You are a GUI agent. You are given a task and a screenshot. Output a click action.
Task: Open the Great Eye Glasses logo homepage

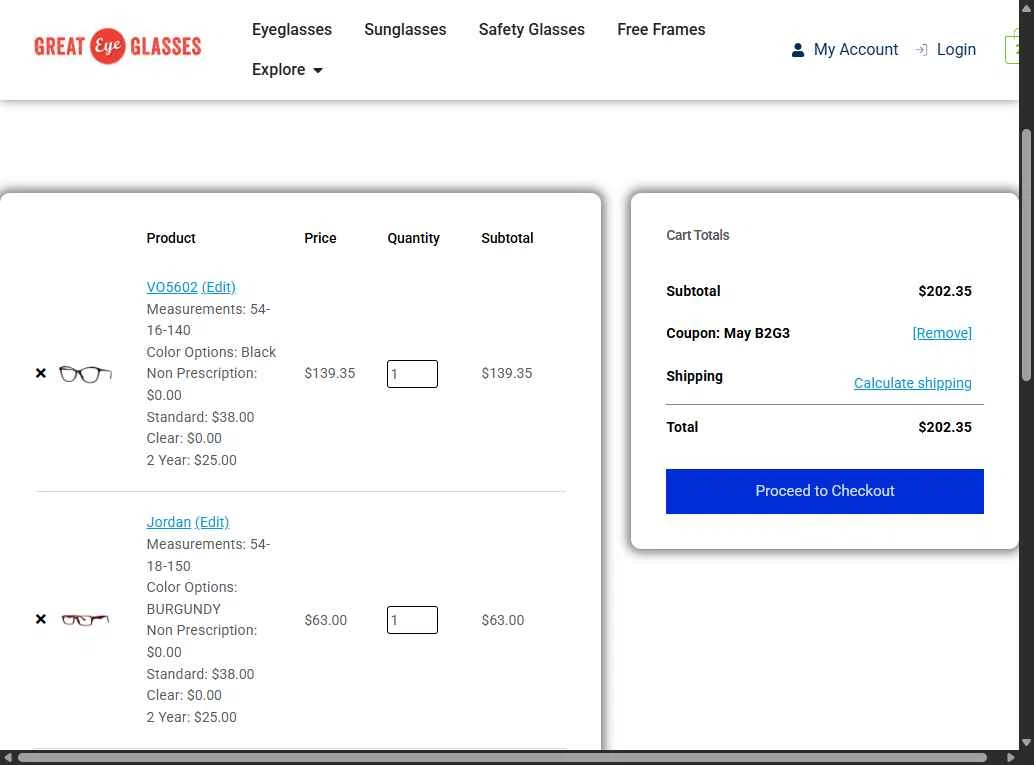tap(117, 46)
